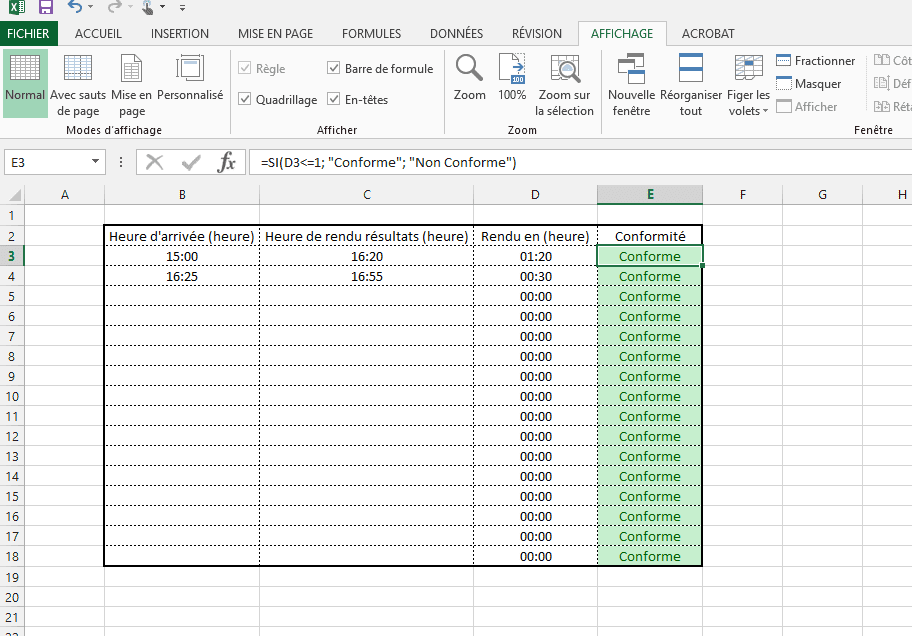Click the insert function fx icon
Screen dimensions: 912x636
pyautogui.click(x=227, y=162)
